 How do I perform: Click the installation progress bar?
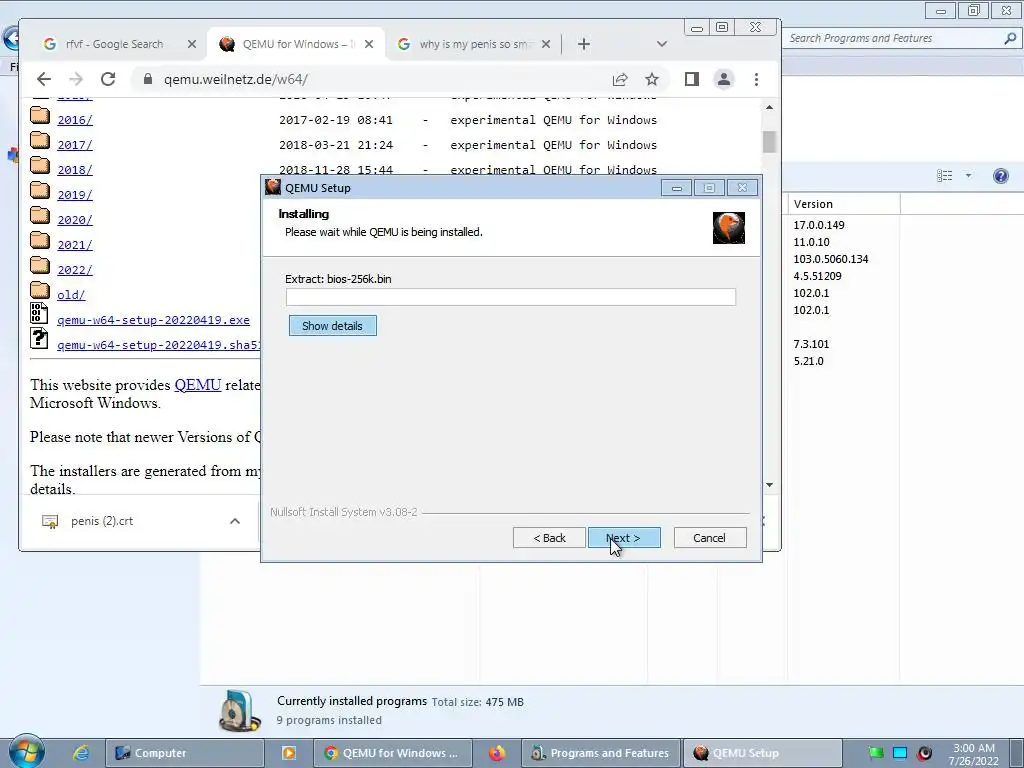click(x=511, y=297)
